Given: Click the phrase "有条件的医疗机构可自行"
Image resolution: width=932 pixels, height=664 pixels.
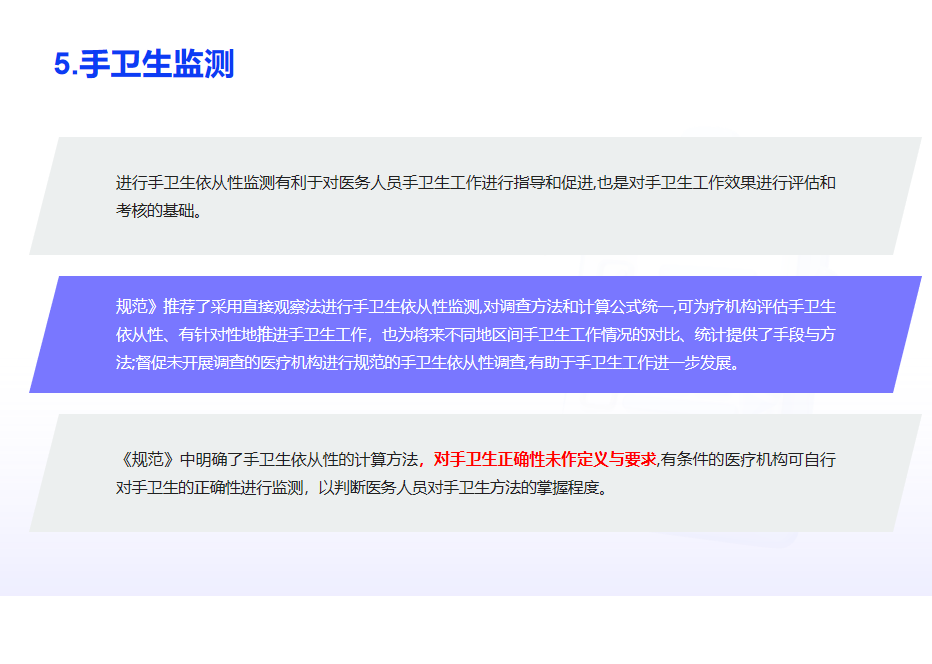Looking at the screenshot, I should point(748,460).
